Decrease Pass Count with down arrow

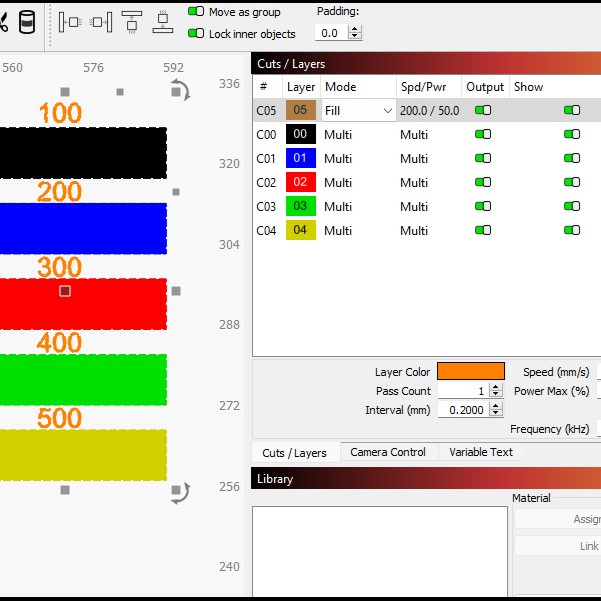(x=496, y=394)
